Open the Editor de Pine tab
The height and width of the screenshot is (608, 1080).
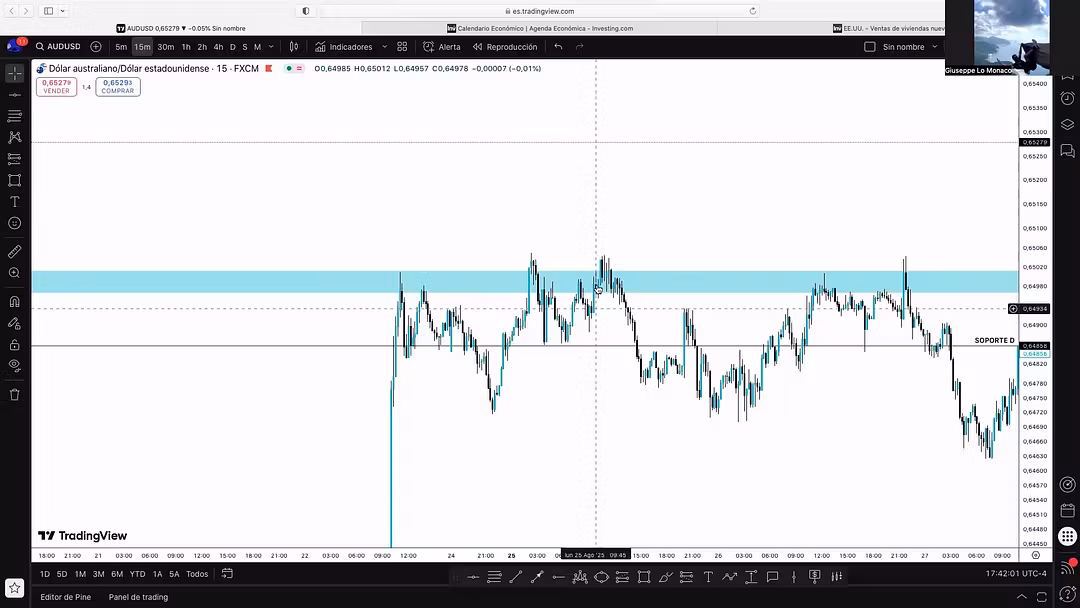point(65,597)
